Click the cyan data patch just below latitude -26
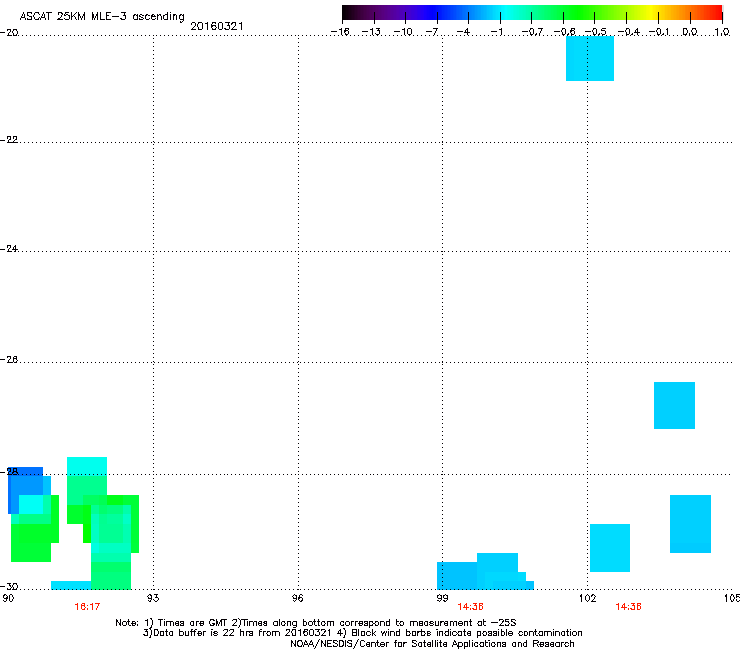 click(x=674, y=405)
